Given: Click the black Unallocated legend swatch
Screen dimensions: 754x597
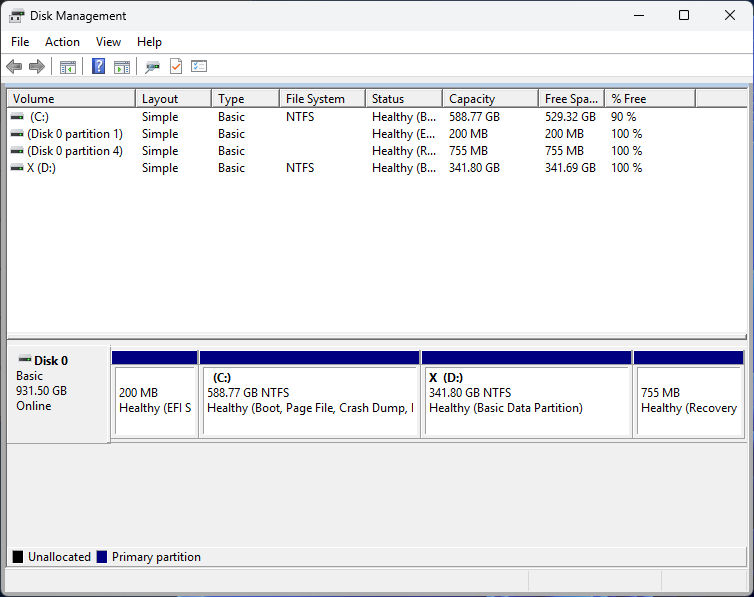Looking at the screenshot, I should pos(18,557).
